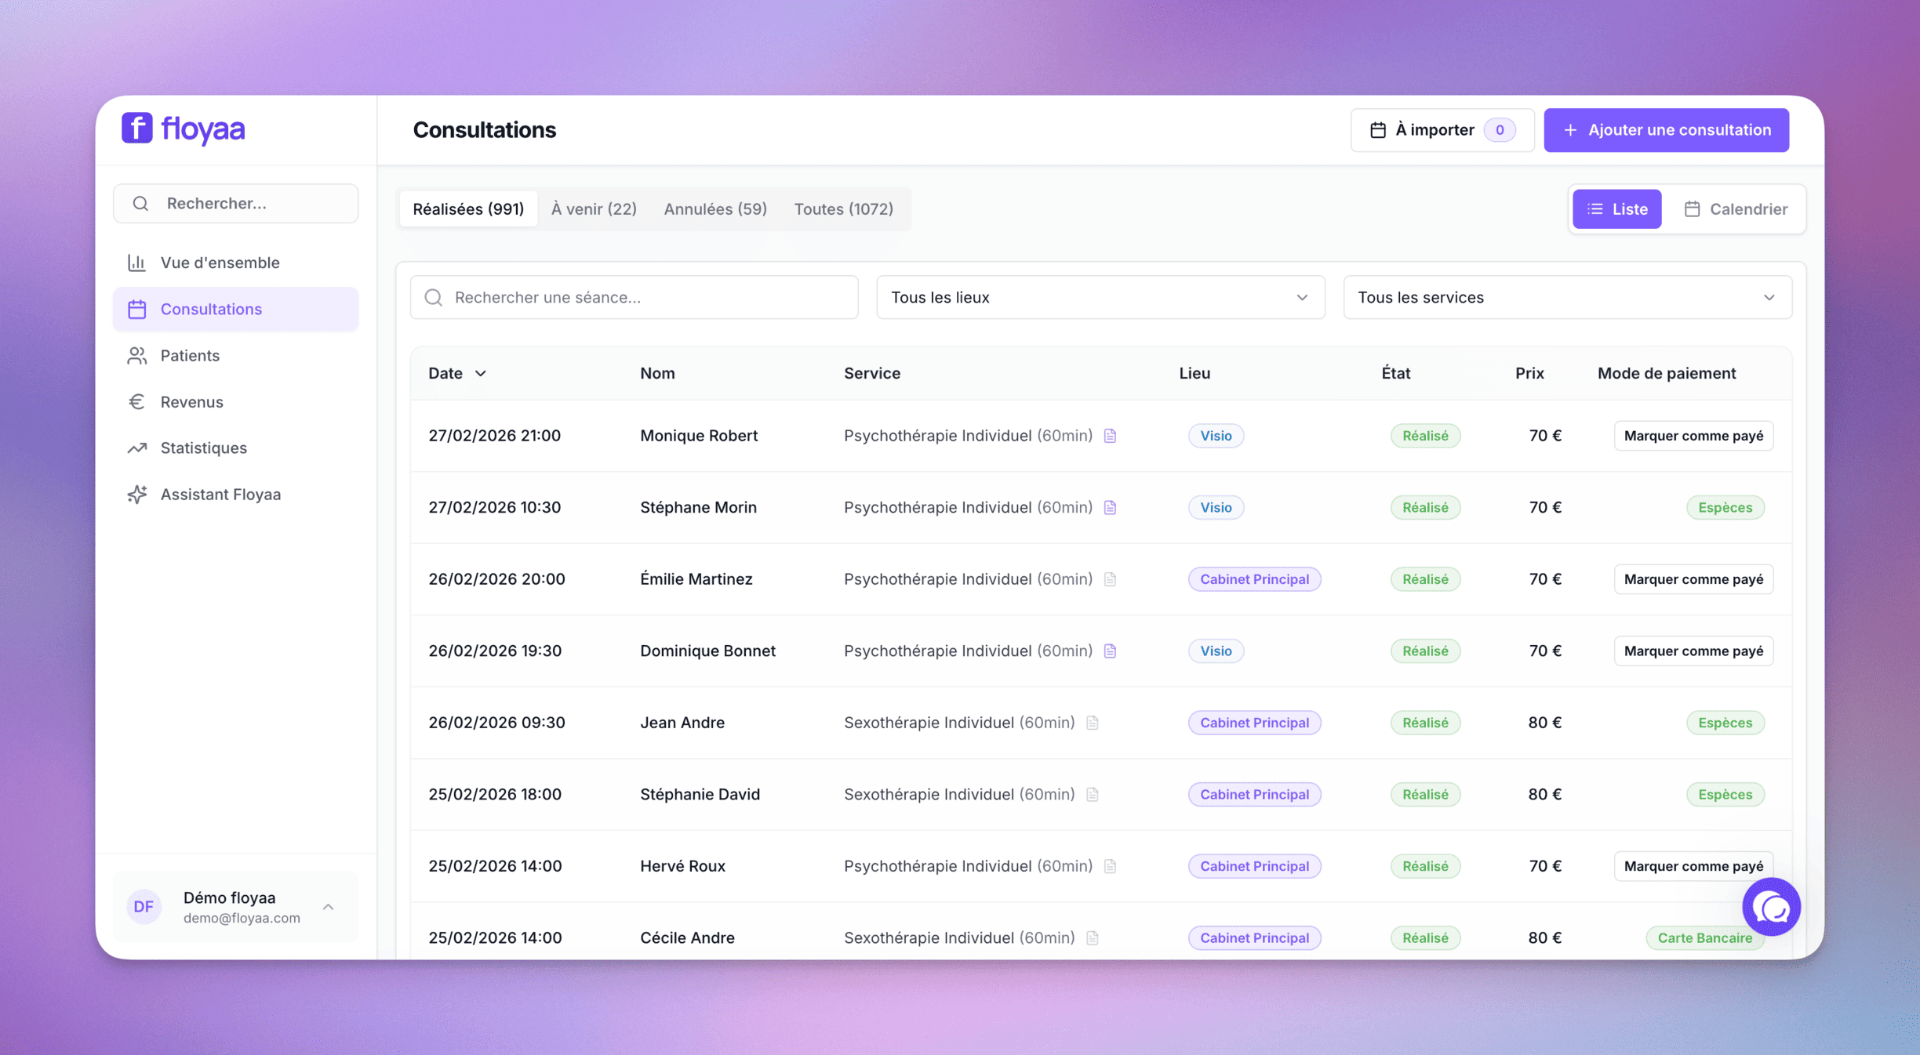
Task: Open the chat support bubble
Action: (x=1770, y=907)
